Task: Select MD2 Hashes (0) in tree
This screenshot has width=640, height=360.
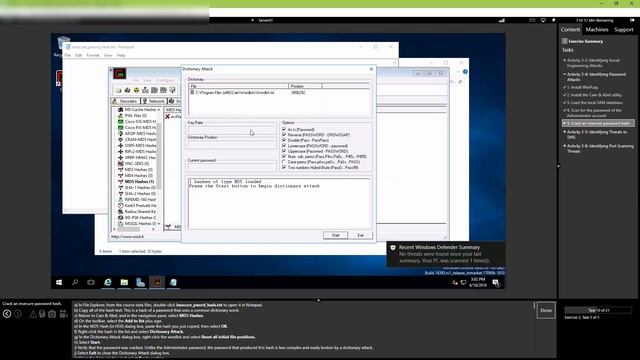Action: tap(136, 169)
